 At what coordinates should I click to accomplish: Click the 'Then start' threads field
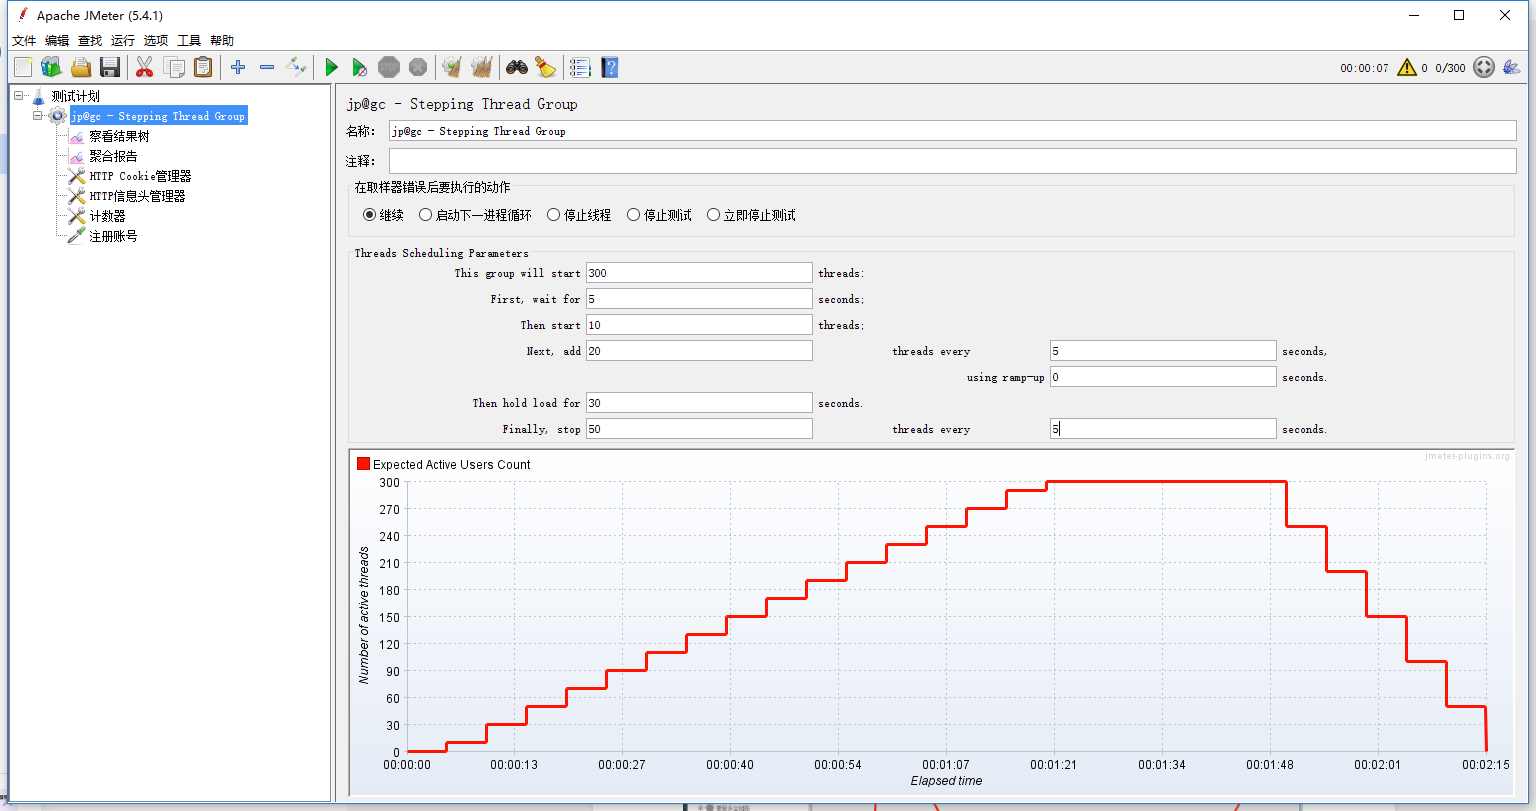(x=699, y=325)
